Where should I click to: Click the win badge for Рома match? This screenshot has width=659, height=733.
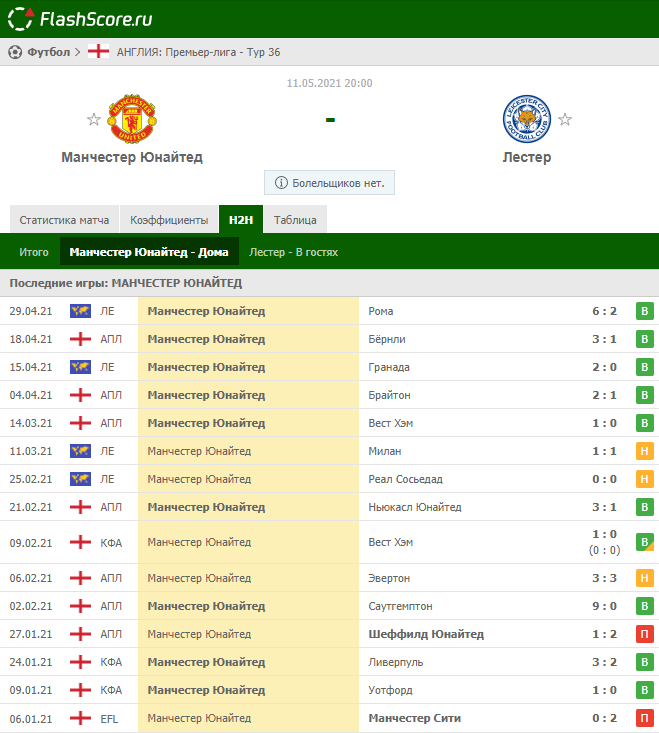click(x=645, y=311)
